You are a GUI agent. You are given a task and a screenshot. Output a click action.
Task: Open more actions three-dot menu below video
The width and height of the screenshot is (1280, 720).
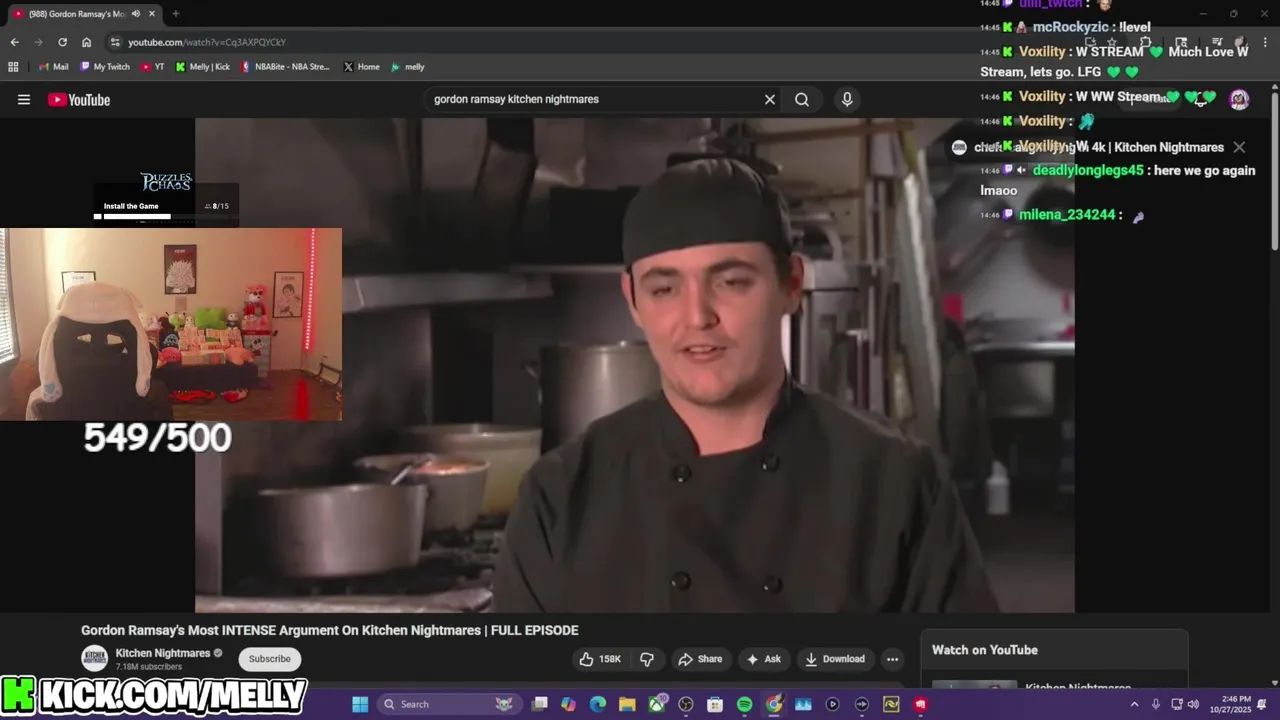tap(892, 659)
